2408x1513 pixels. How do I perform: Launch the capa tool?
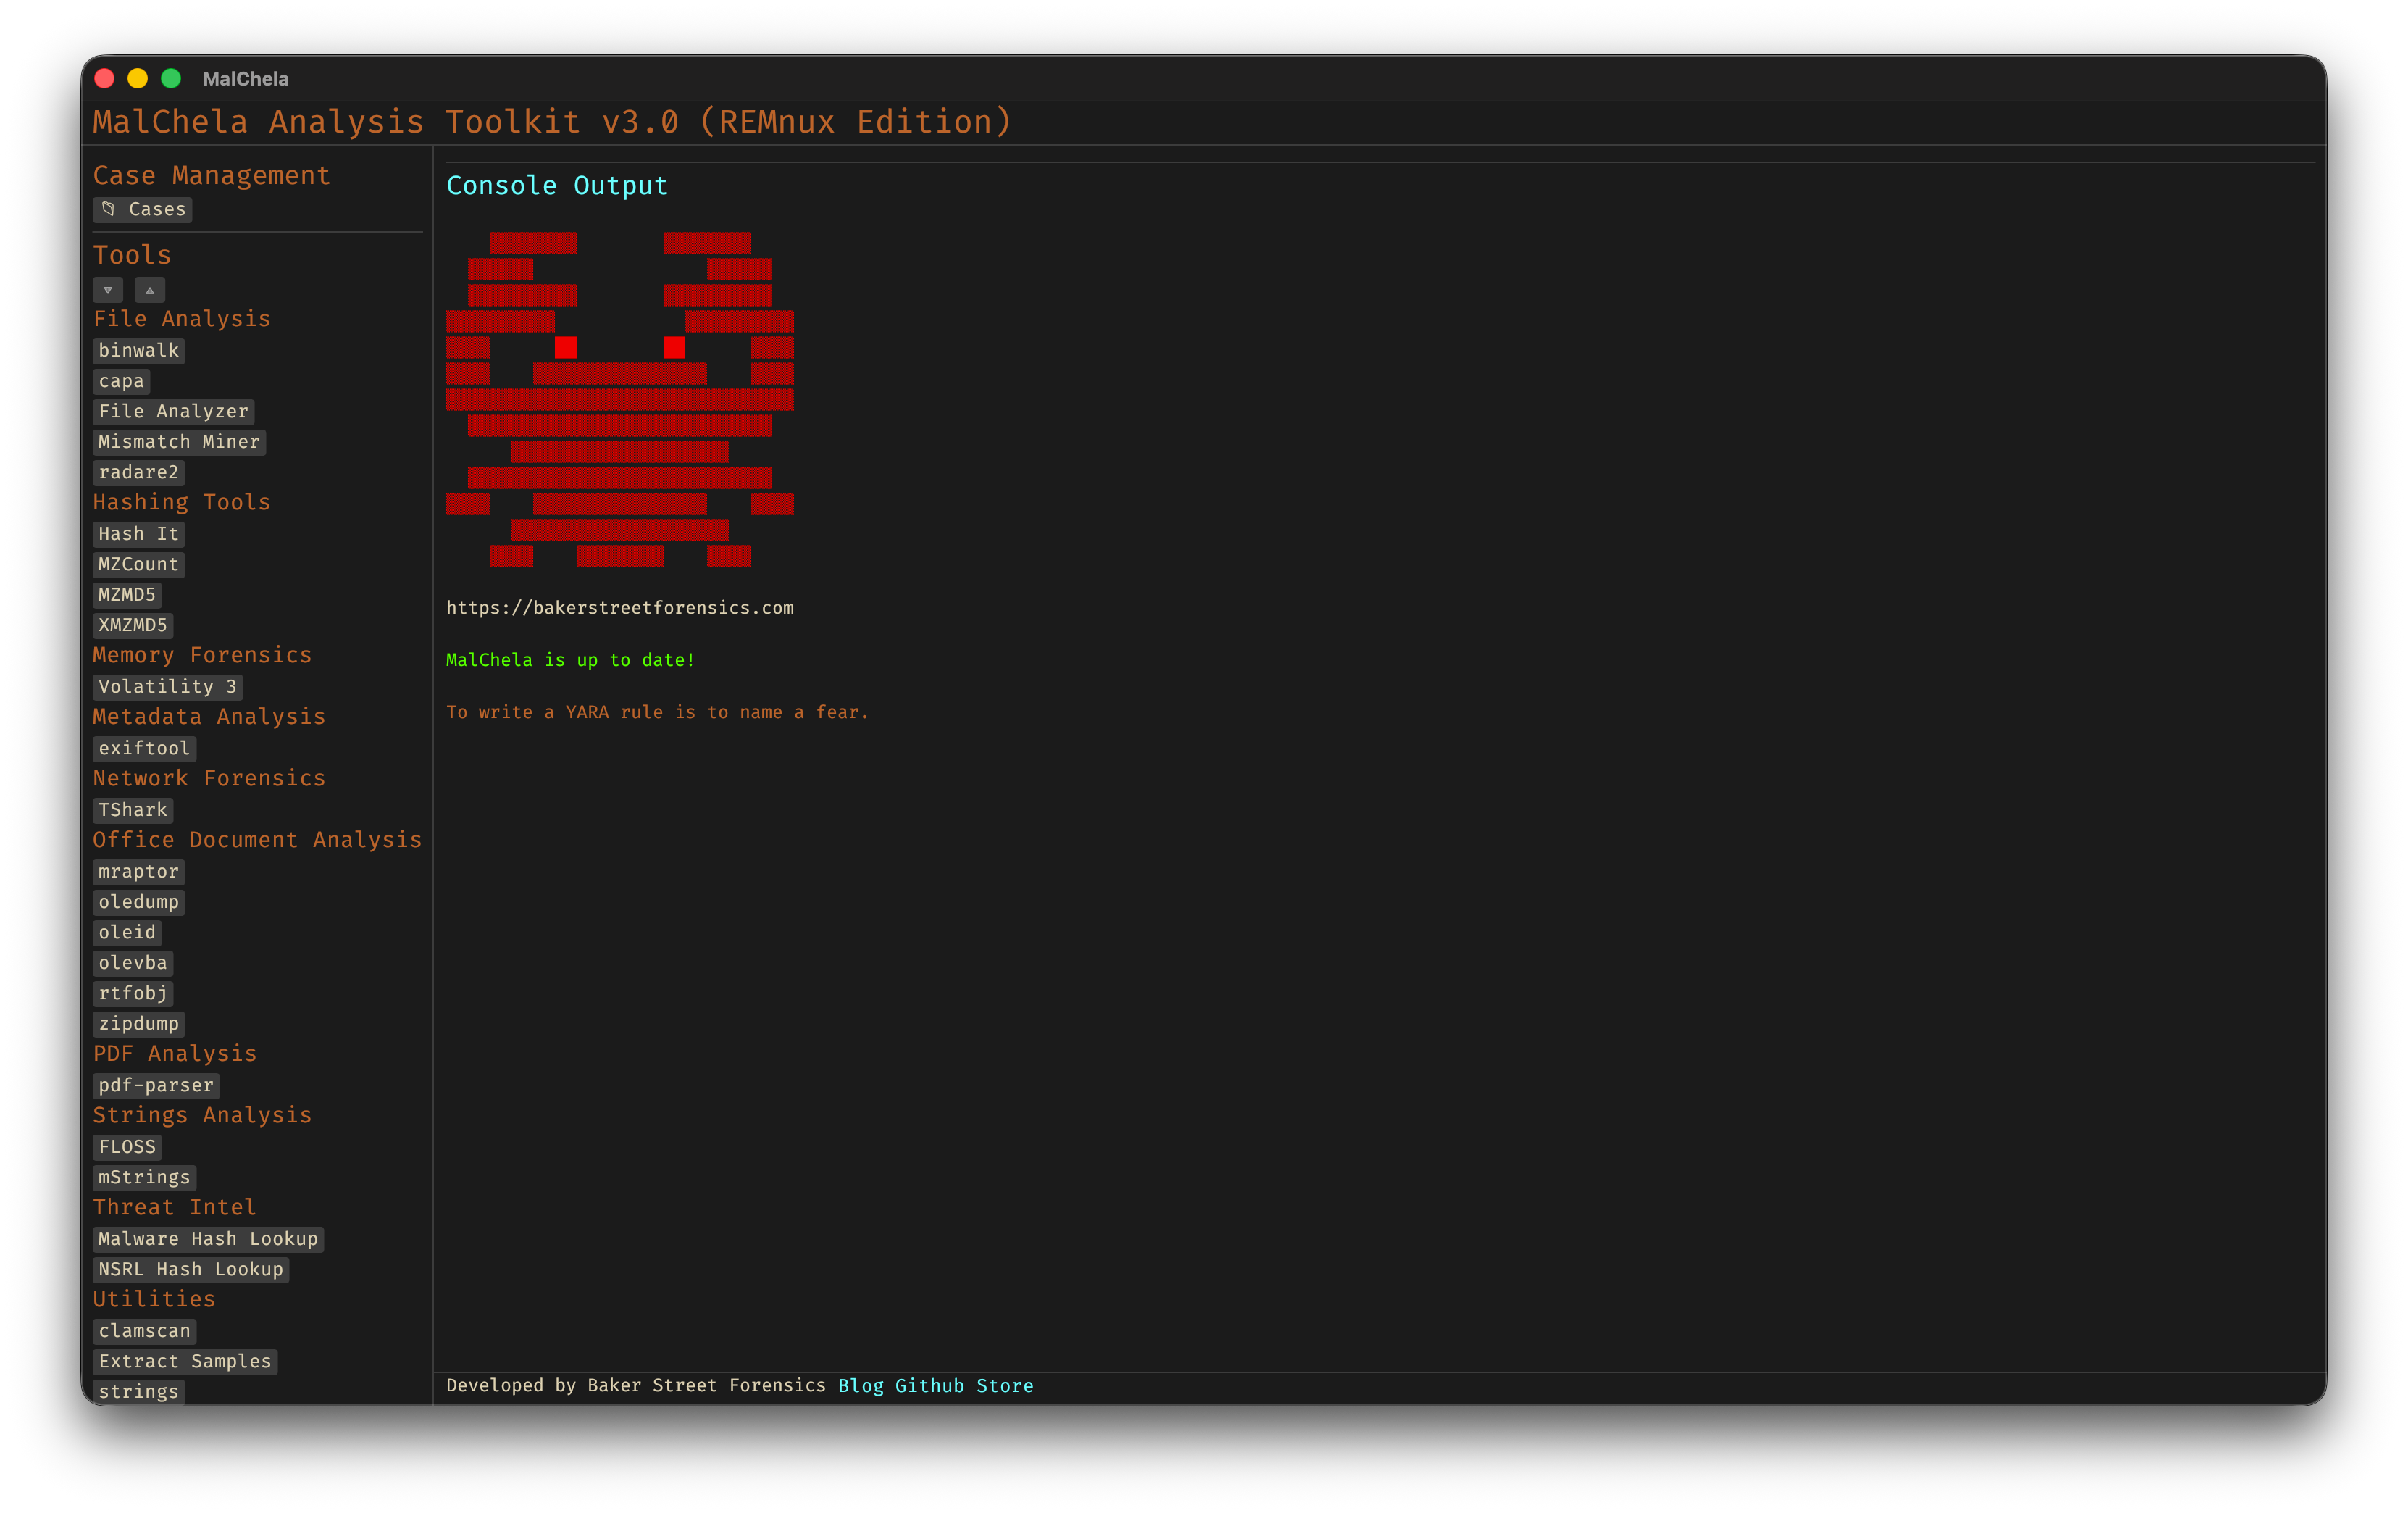click(121, 381)
